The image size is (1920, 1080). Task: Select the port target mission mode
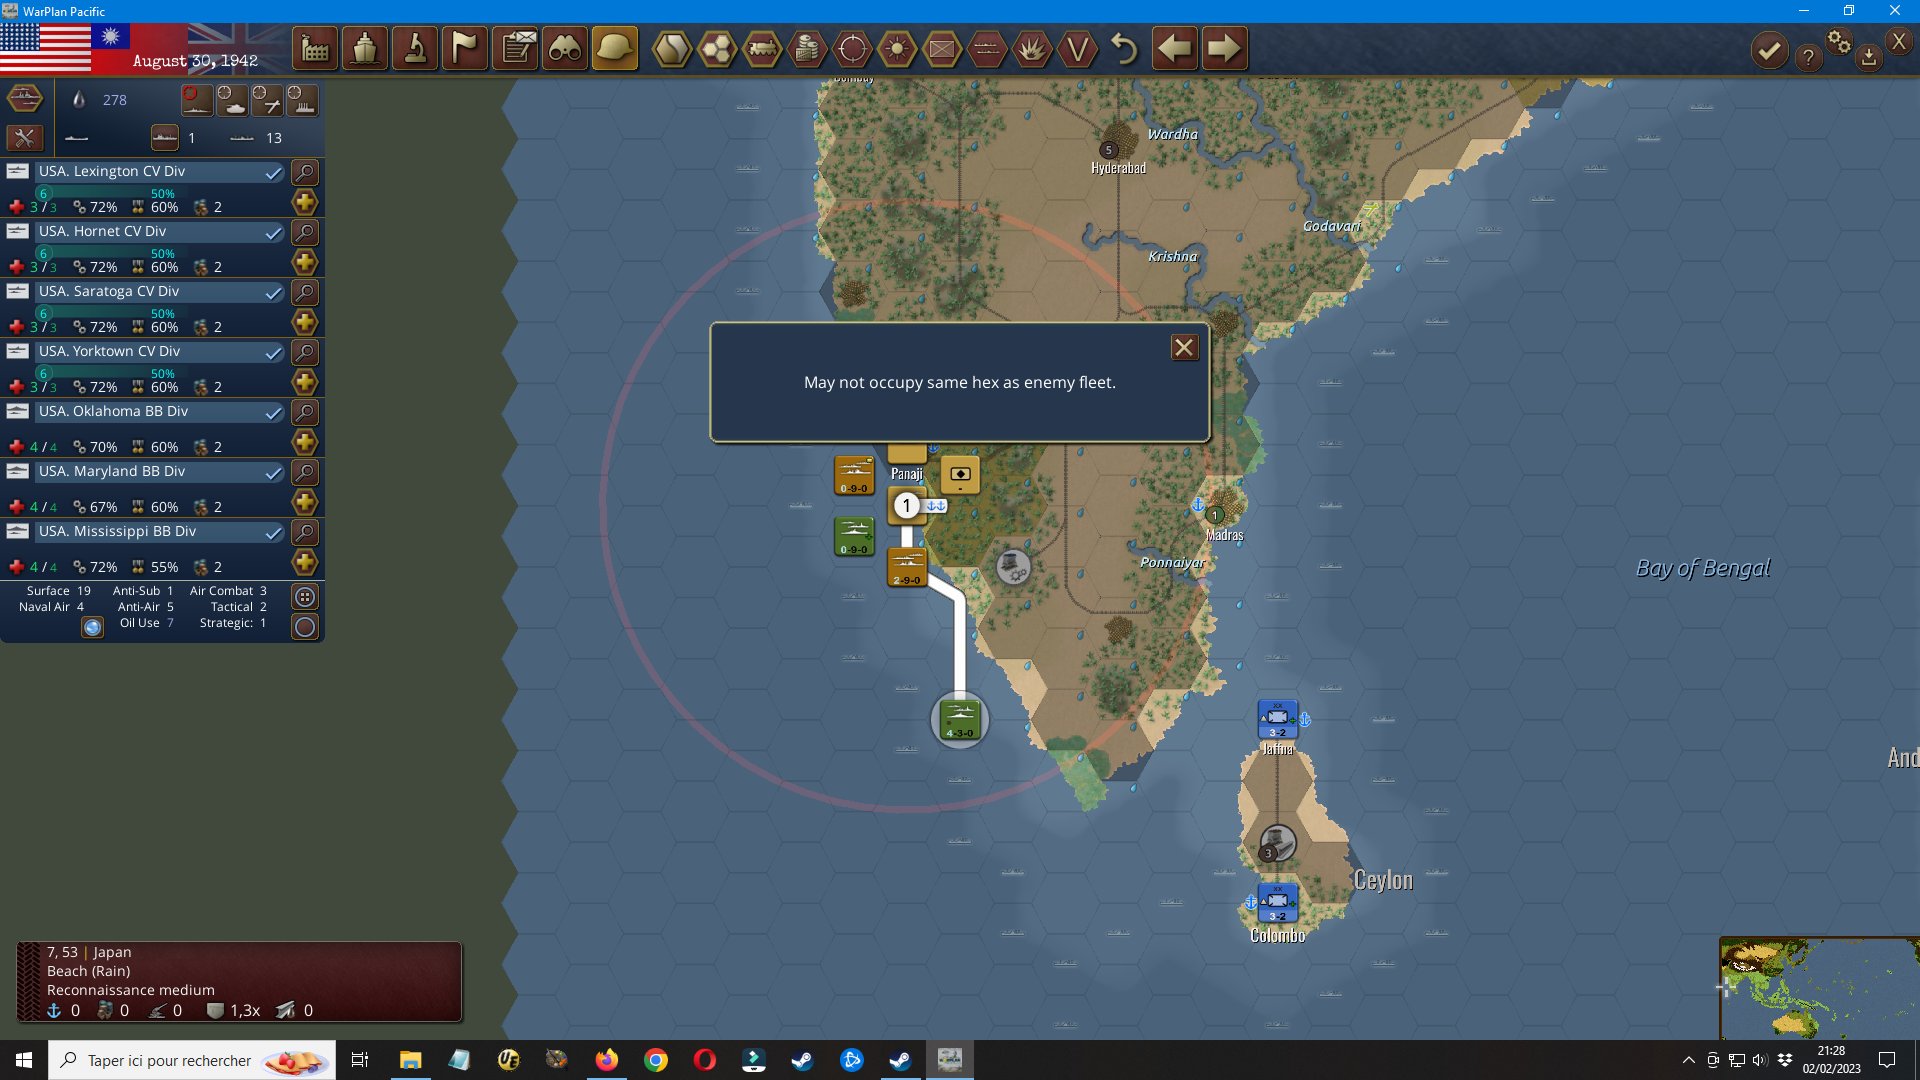tap(302, 100)
